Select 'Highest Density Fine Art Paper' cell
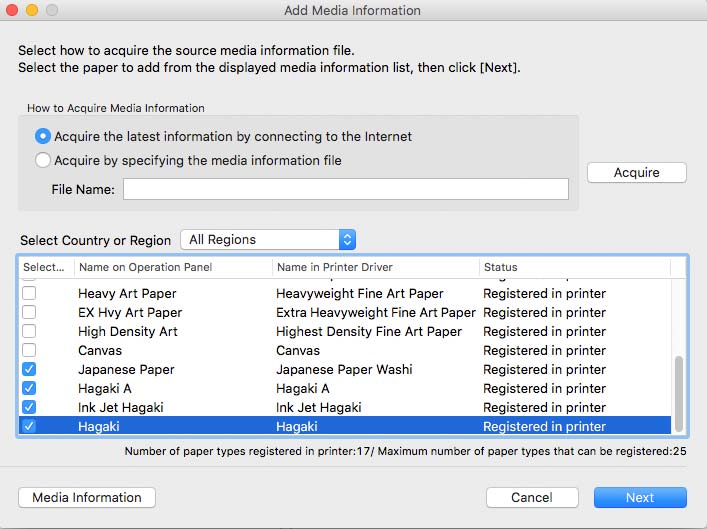Screen dimensions: 707x529 [x=369, y=331]
